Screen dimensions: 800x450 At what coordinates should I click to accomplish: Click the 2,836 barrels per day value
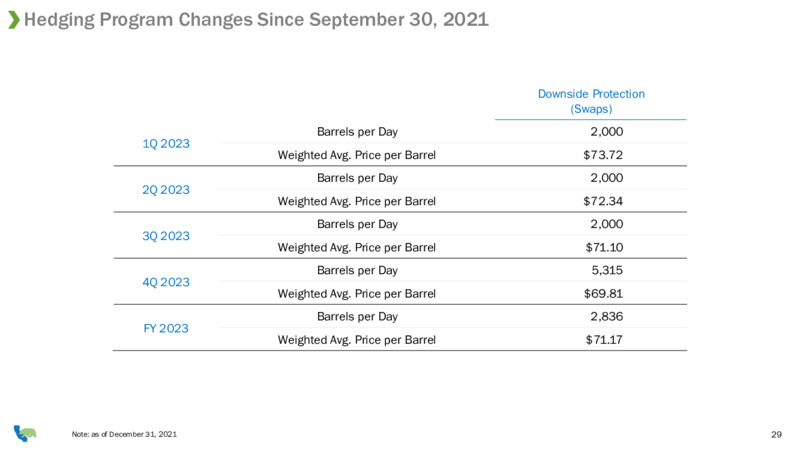pyautogui.click(x=607, y=317)
